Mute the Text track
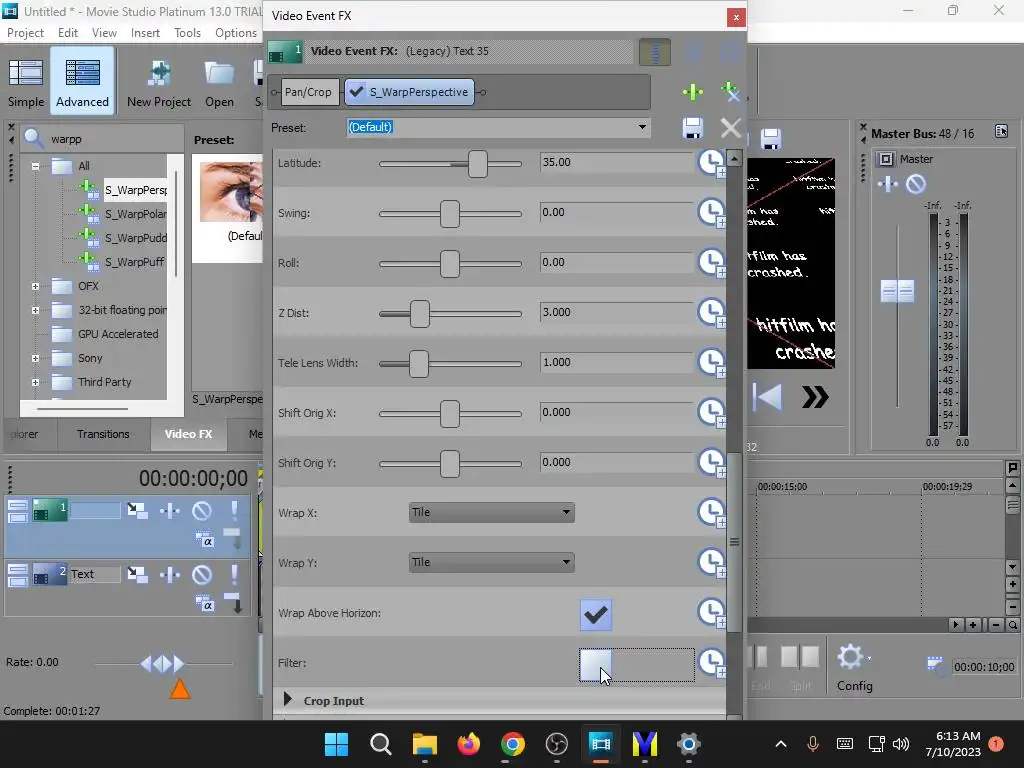The width and height of the screenshot is (1024, 768). [202, 575]
